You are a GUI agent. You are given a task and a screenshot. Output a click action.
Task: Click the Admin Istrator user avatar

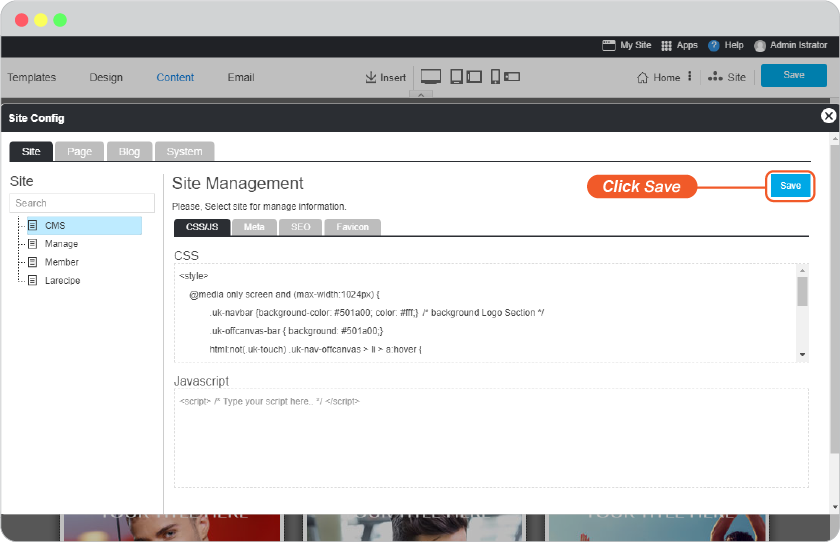pyautogui.click(x=759, y=46)
